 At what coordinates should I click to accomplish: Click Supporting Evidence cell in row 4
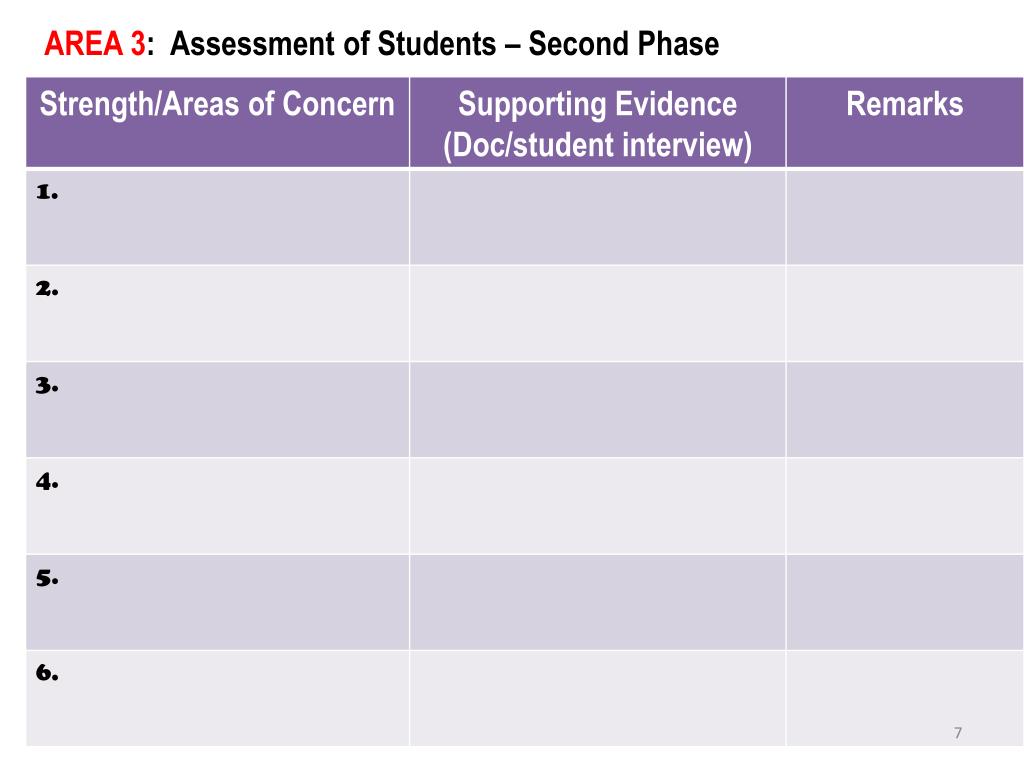(598, 506)
